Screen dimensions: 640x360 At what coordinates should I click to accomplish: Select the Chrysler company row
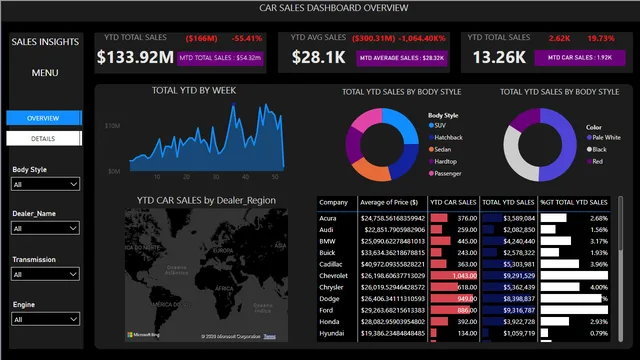[464, 287]
